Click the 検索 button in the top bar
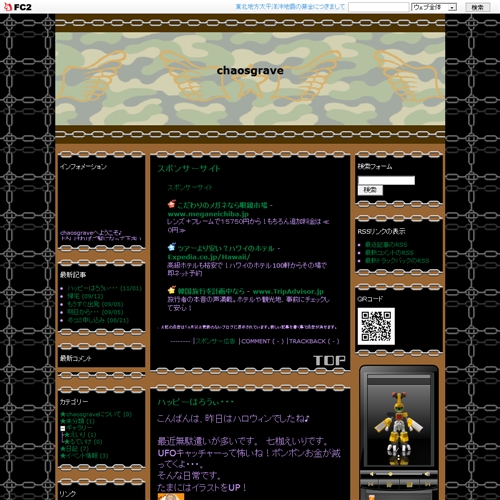500x500 pixels. click(x=478, y=7)
